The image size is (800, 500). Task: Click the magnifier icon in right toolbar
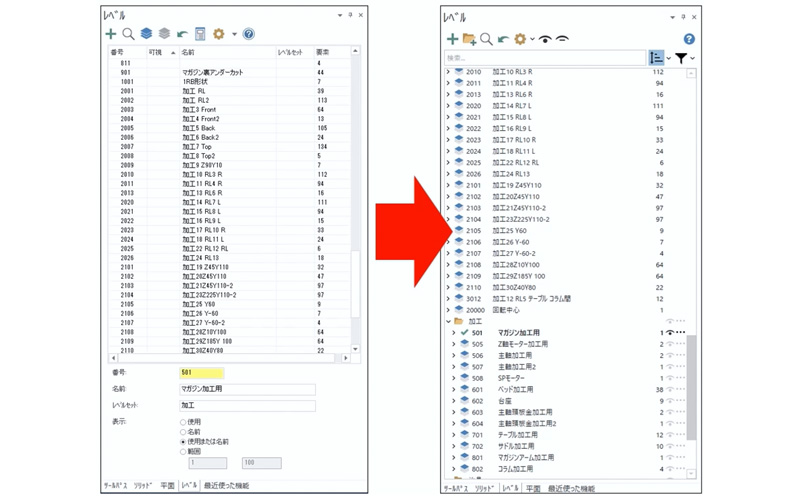click(x=486, y=39)
